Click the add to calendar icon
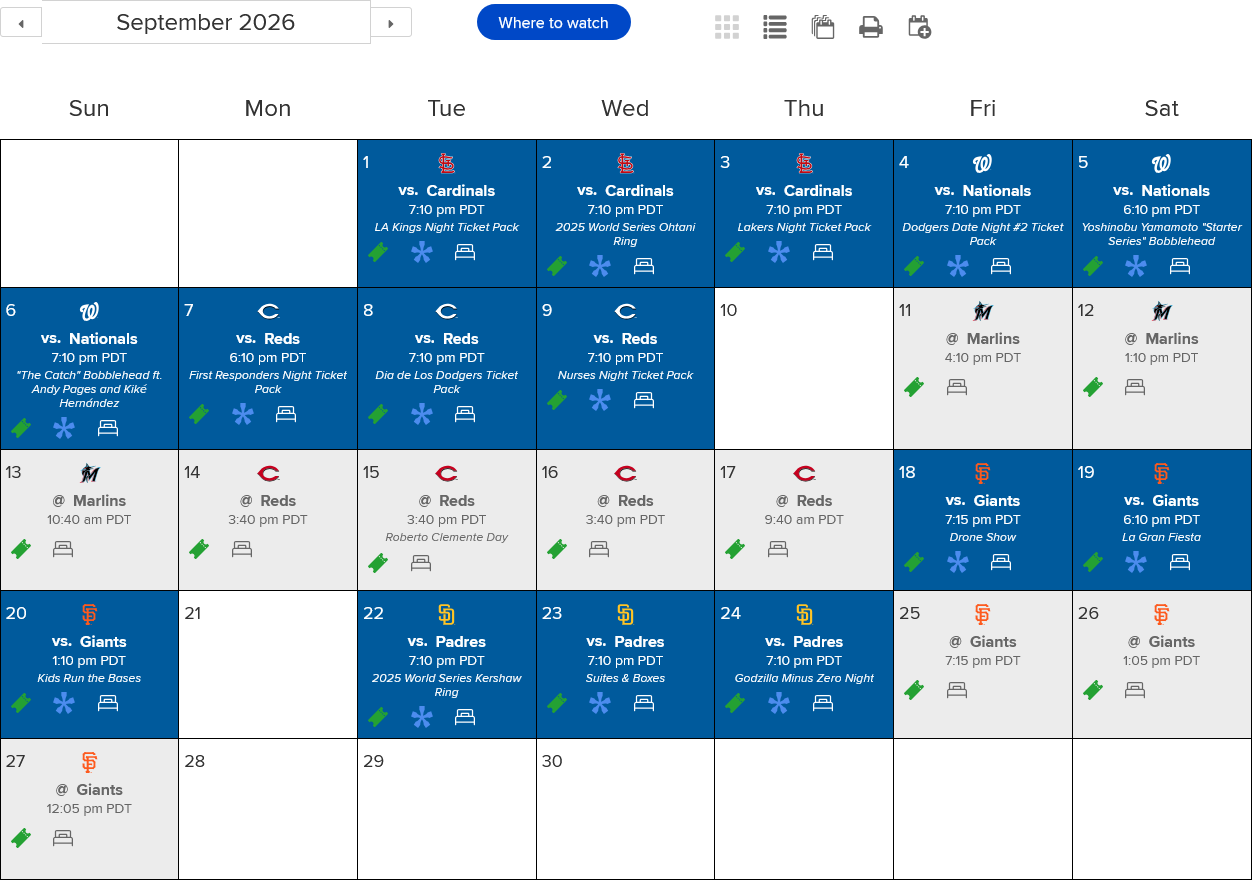1253x882 pixels. pyautogui.click(x=919, y=27)
